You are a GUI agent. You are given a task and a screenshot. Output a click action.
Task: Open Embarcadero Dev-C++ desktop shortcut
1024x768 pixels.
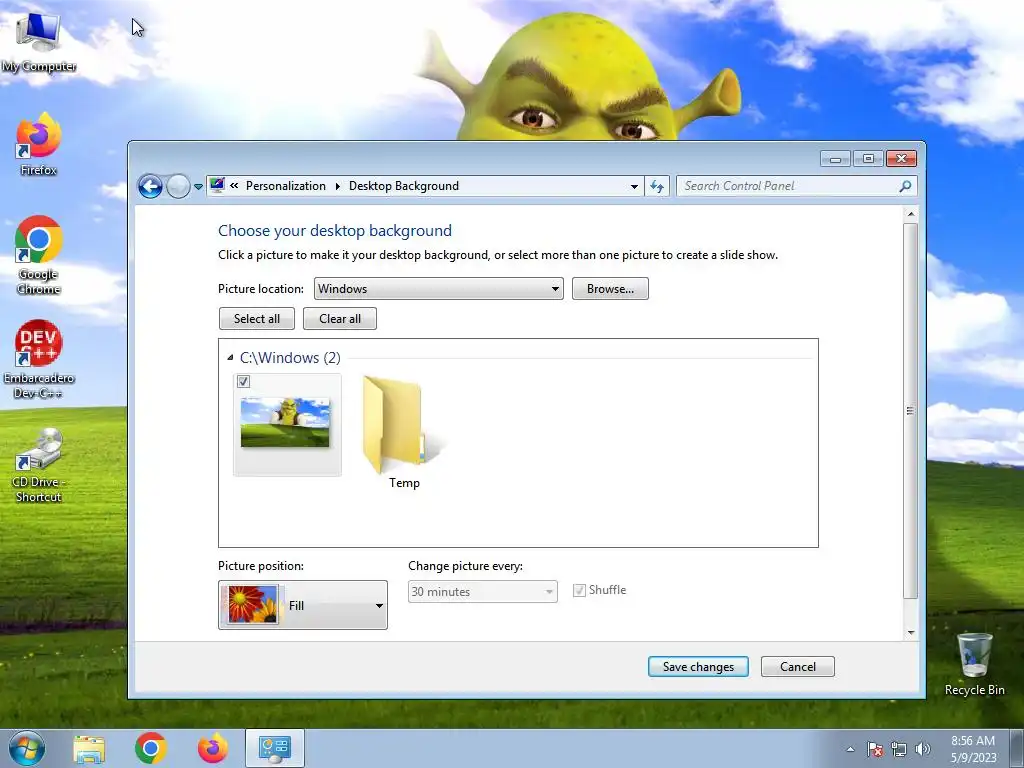click(39, 359)
